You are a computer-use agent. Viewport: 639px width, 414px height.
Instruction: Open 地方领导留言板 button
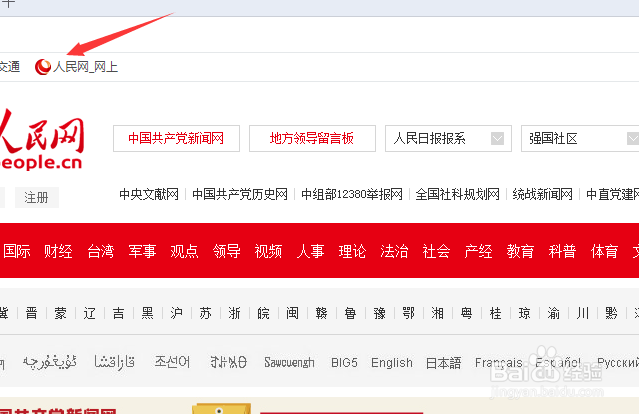312,139
